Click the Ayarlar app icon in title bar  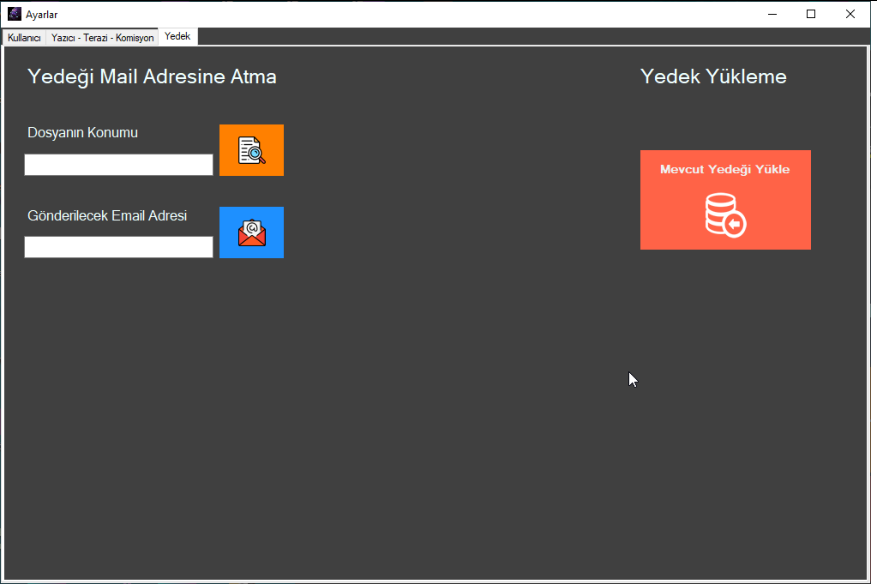pos(14,14)
